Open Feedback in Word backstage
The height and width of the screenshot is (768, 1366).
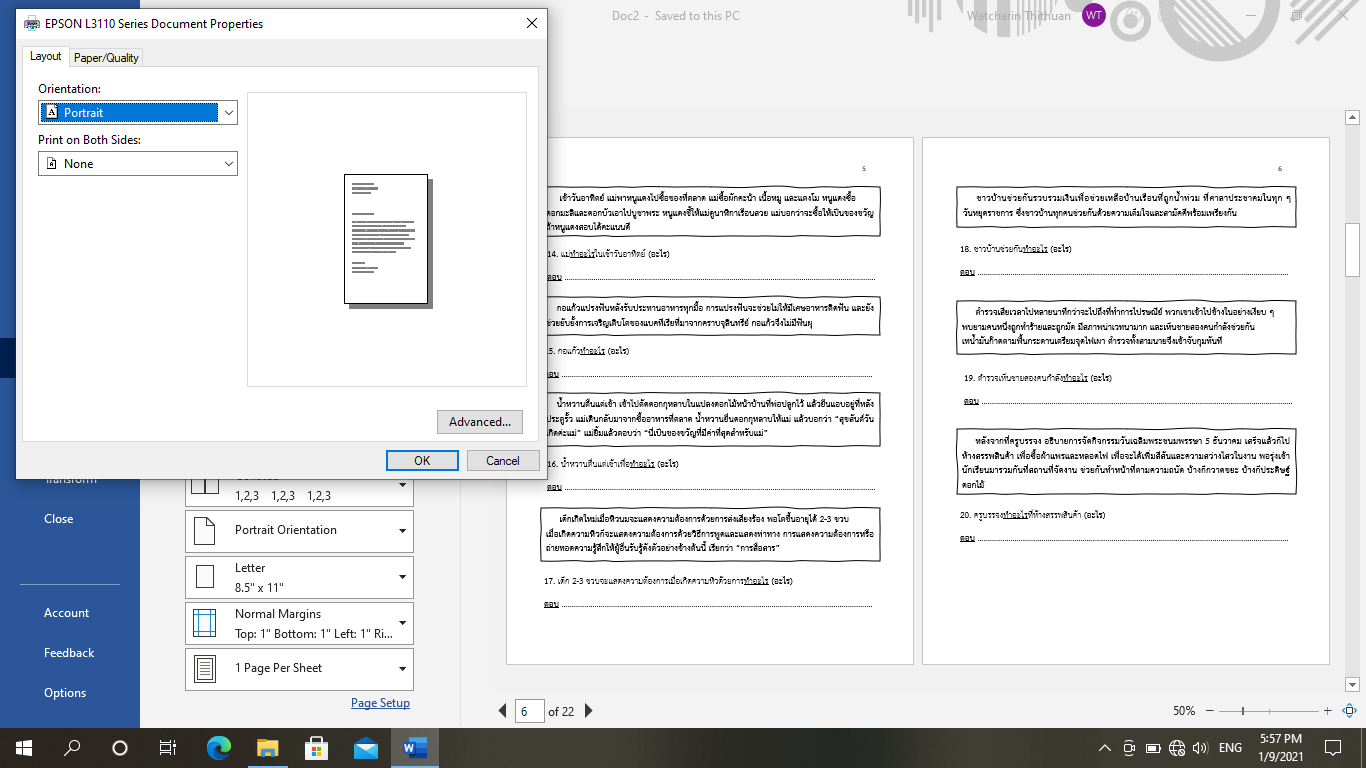(69, 653)
